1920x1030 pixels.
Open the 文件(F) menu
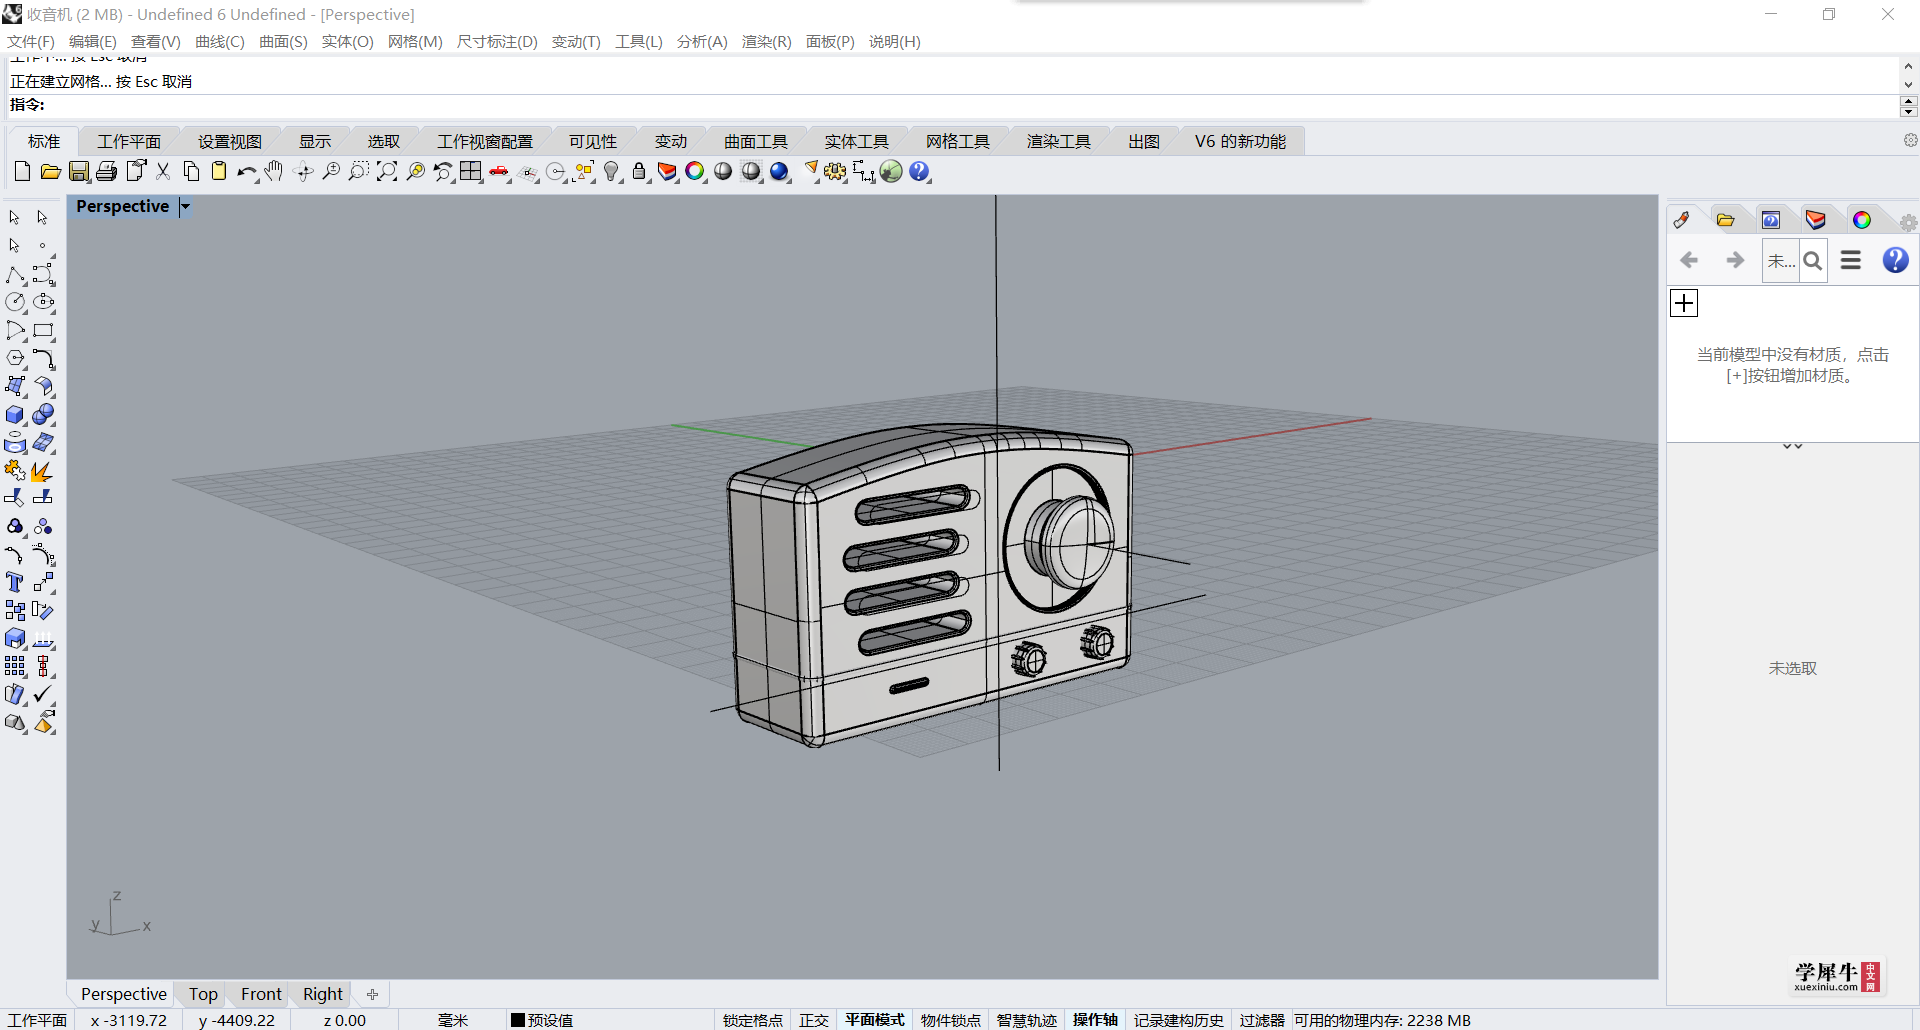[31, 41]
